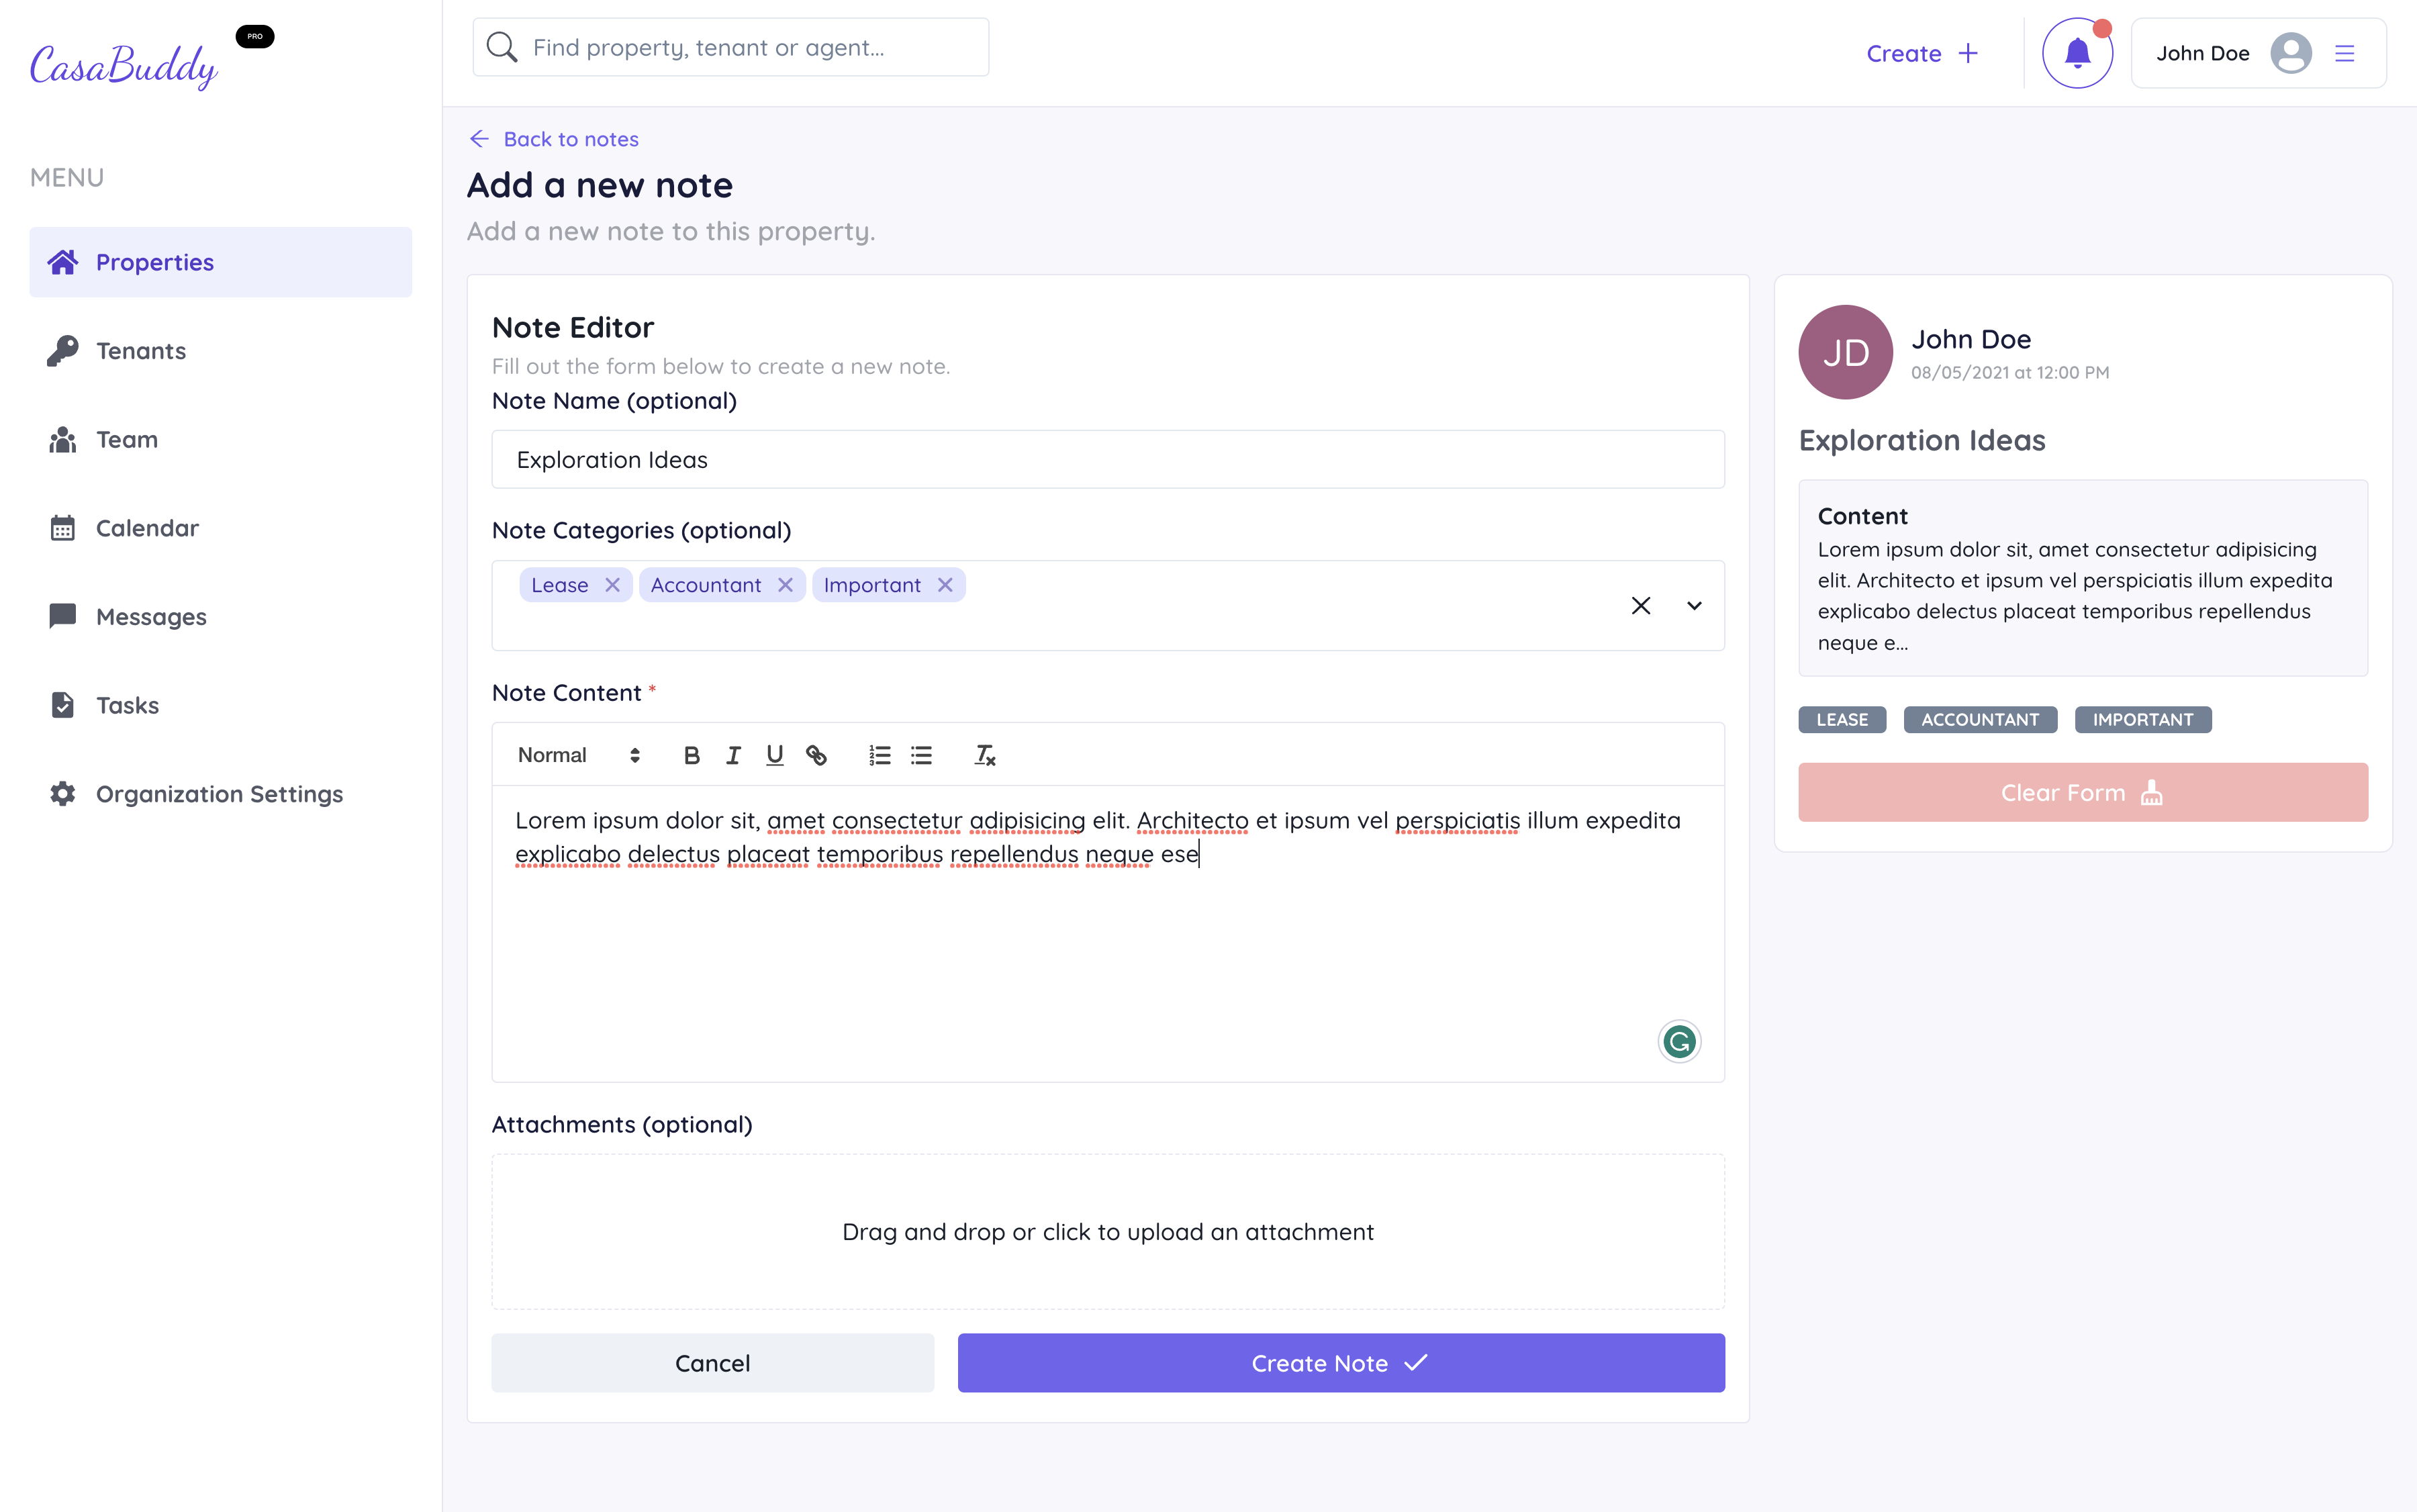Open the notifications bell
Viewport: 2417px width, 1512px height.
[2077, 53]
